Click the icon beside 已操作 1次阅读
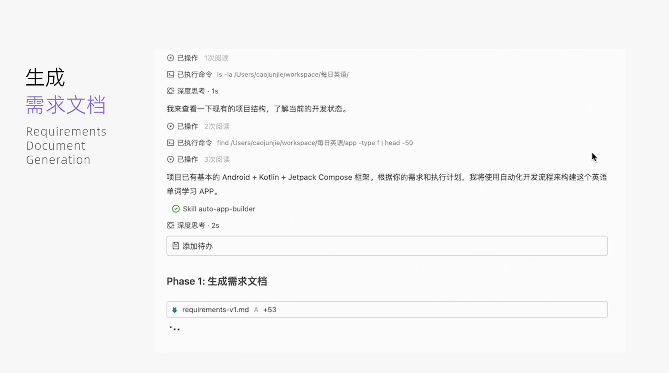 (170, 58)
